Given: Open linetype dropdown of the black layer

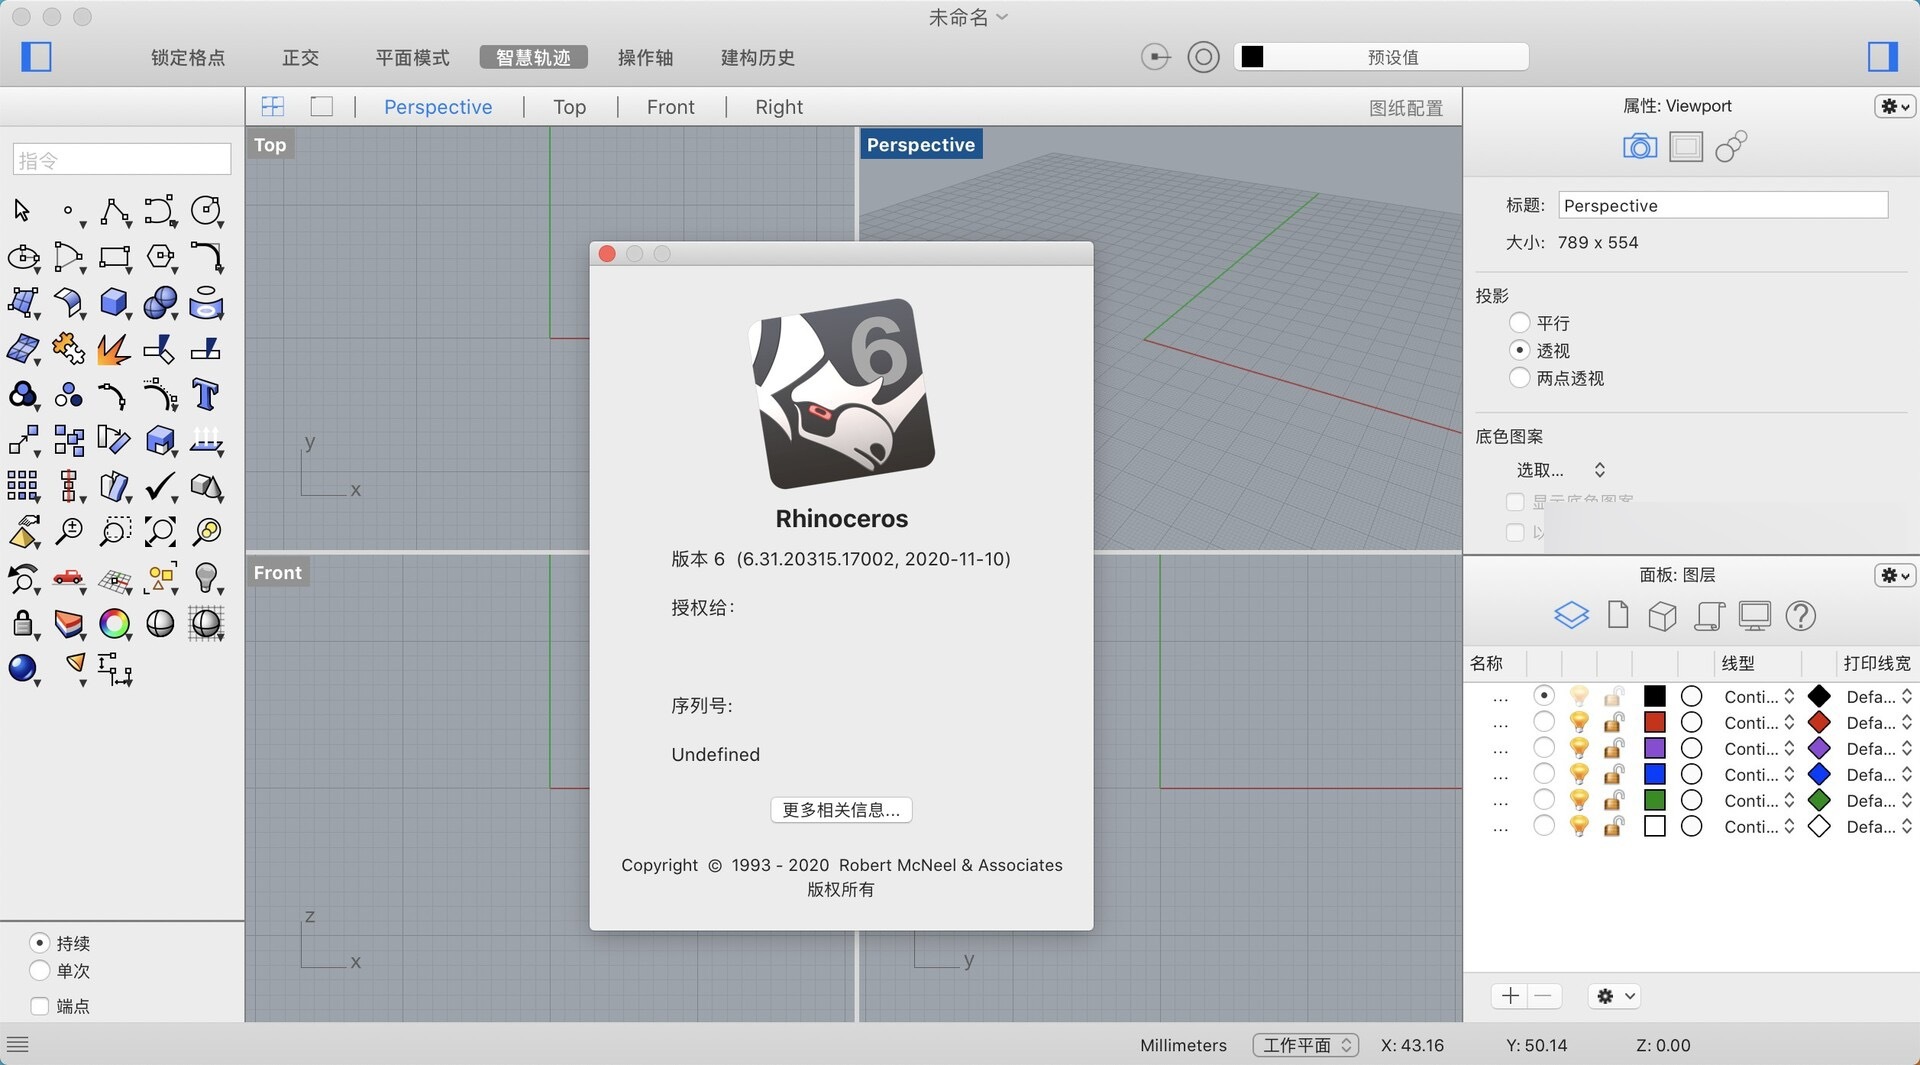Looking at the screenshot, I should (x=1760, y=697).
